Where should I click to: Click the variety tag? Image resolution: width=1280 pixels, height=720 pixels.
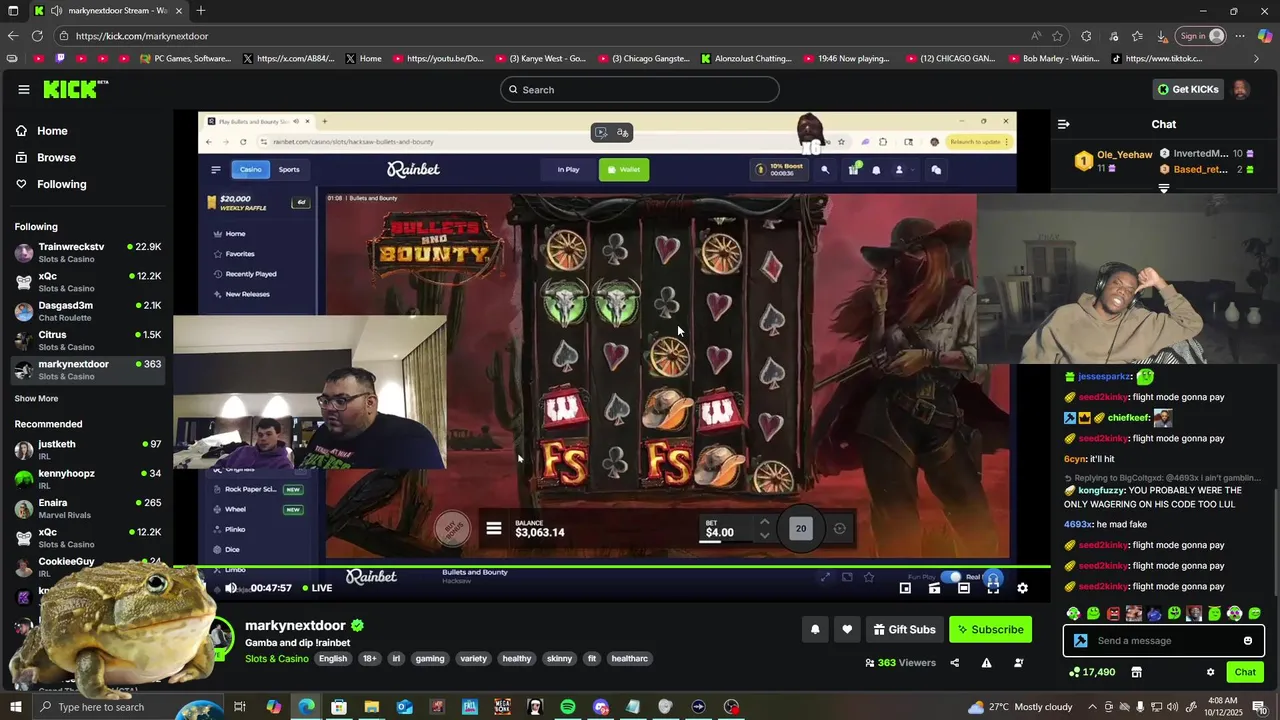coord(473,659)
